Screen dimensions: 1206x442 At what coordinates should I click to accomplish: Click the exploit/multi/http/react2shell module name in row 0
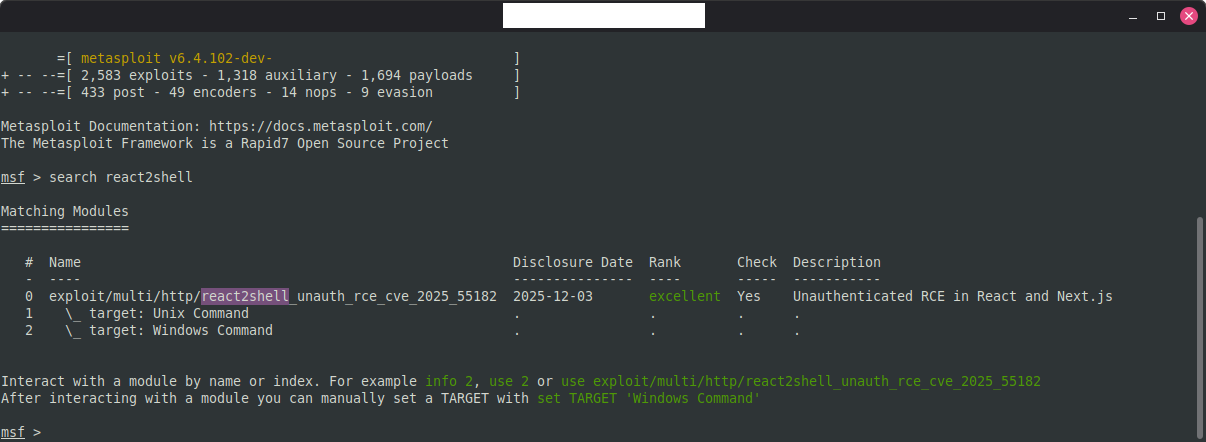coord(272,296)
